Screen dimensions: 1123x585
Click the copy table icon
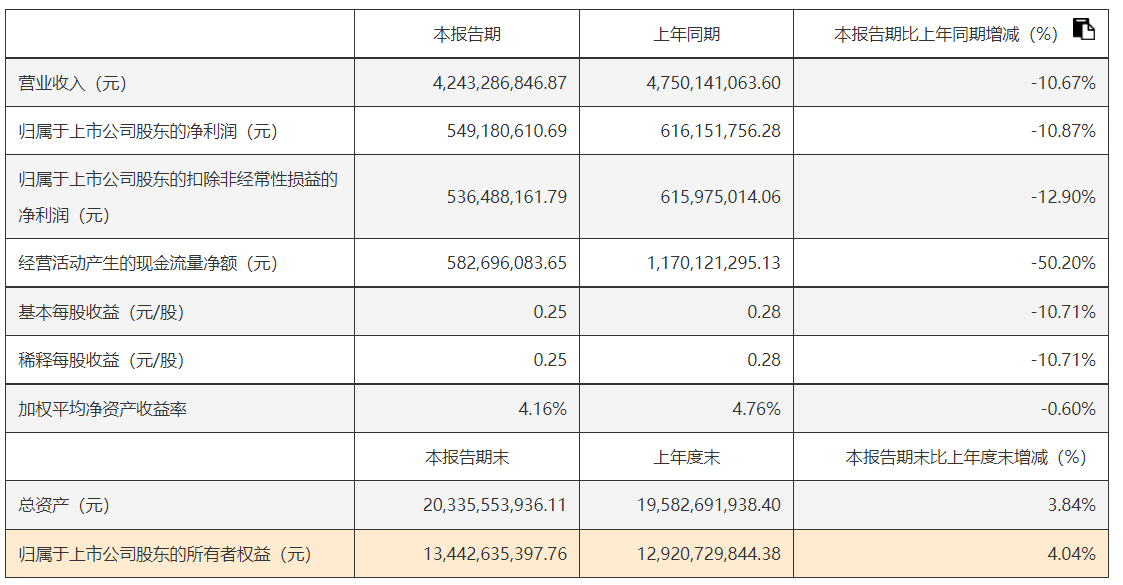click(x=1083, y=29)
